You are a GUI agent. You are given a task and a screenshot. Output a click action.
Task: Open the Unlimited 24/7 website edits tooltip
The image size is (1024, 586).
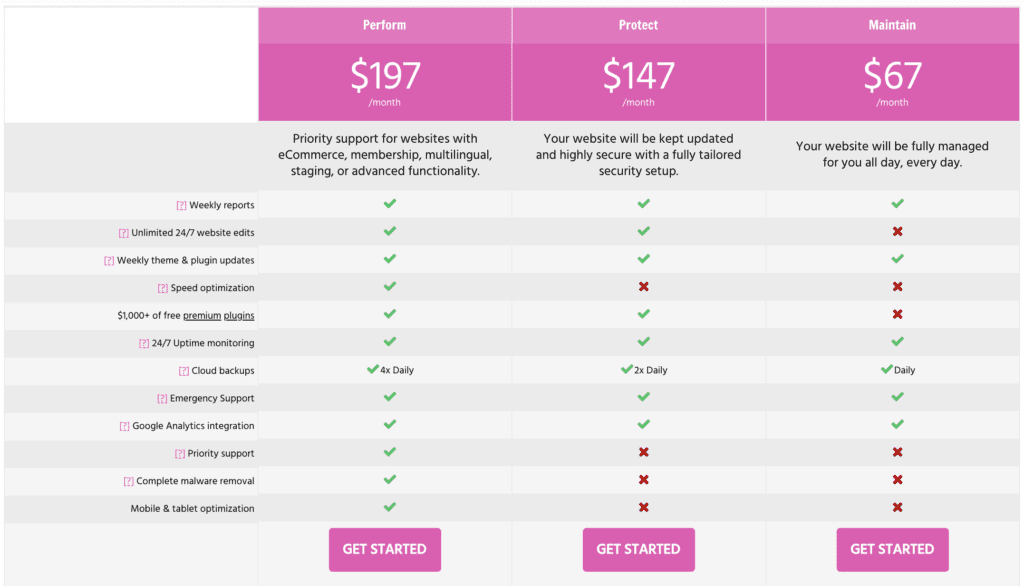(123, 231)
